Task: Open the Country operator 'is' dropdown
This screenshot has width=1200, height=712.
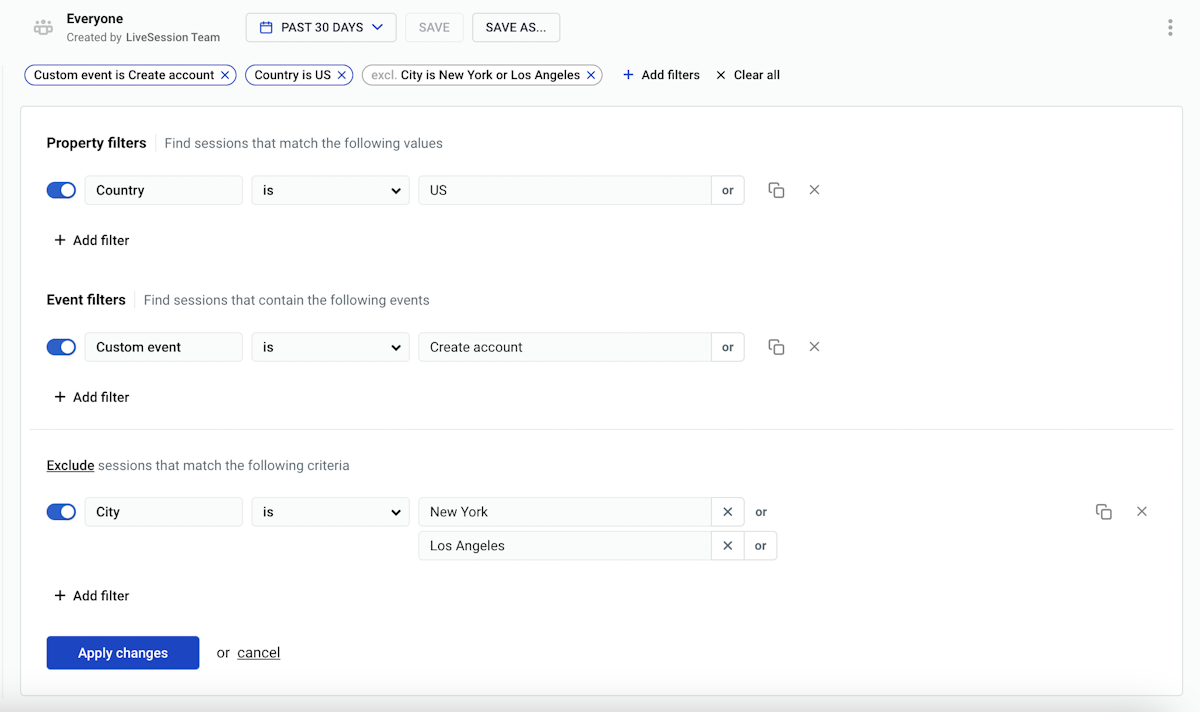Action: coord(330,190)
